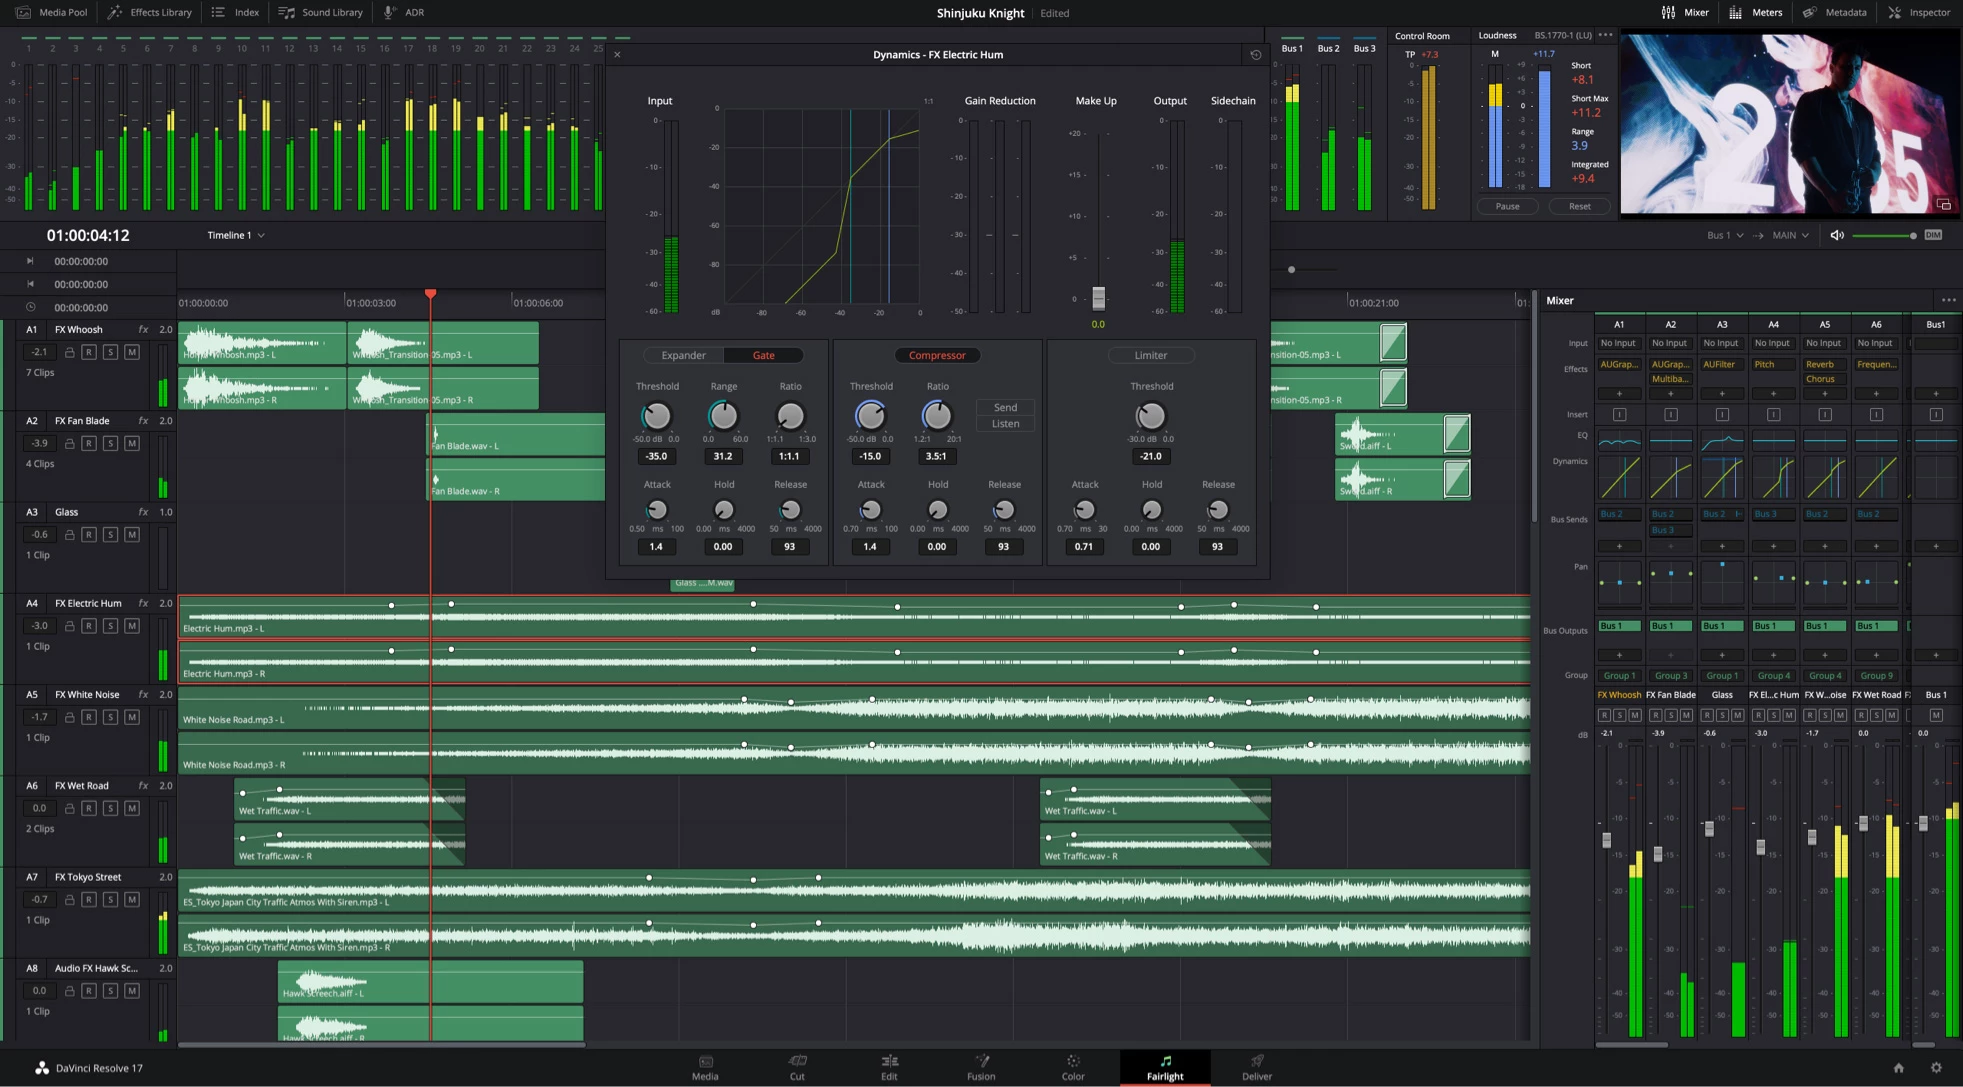Open the Inspector panel
Screen dimensions: 1963x1087
click(x=1918, y=12)
